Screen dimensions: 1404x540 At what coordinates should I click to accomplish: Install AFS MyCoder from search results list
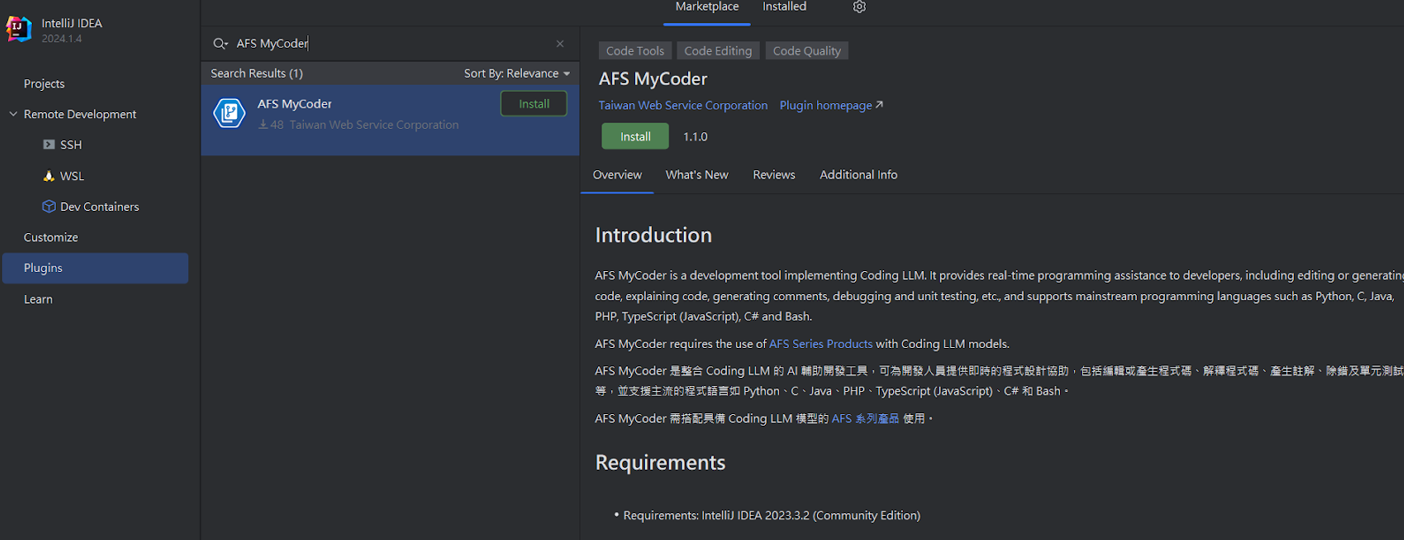click(x=534, y=104)
